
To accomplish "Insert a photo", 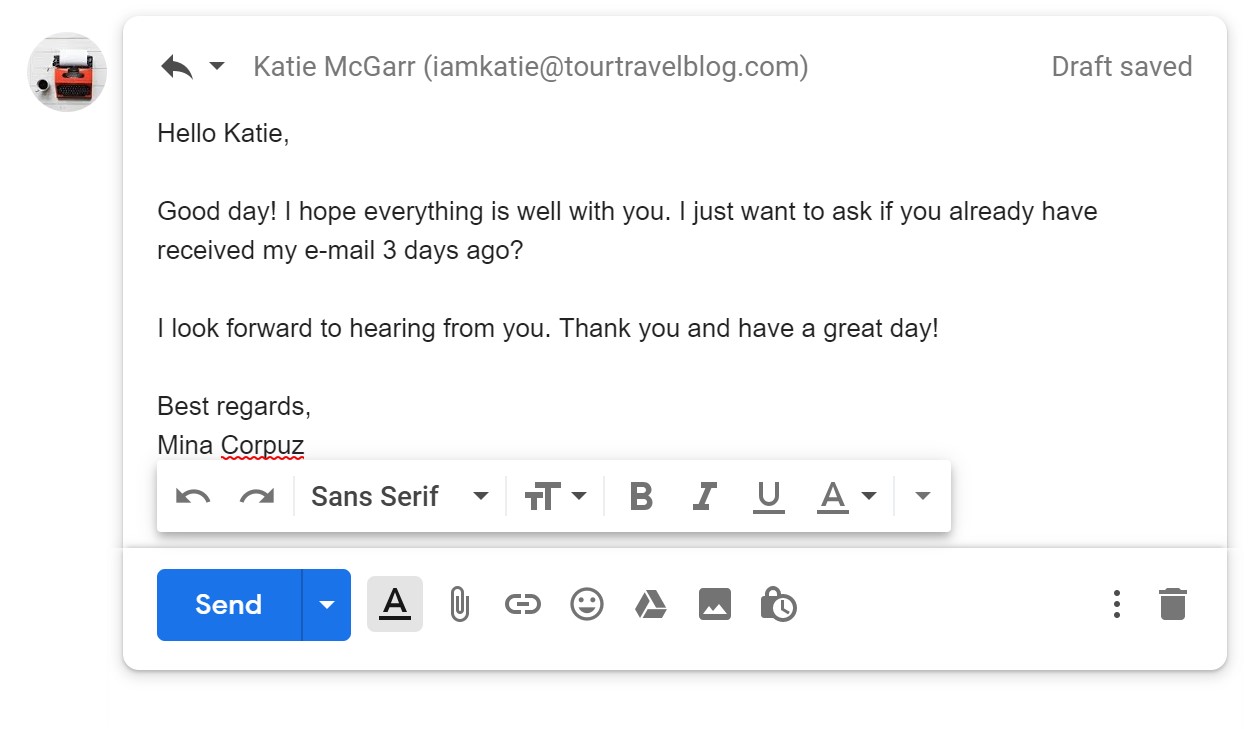I will [714, 604].
